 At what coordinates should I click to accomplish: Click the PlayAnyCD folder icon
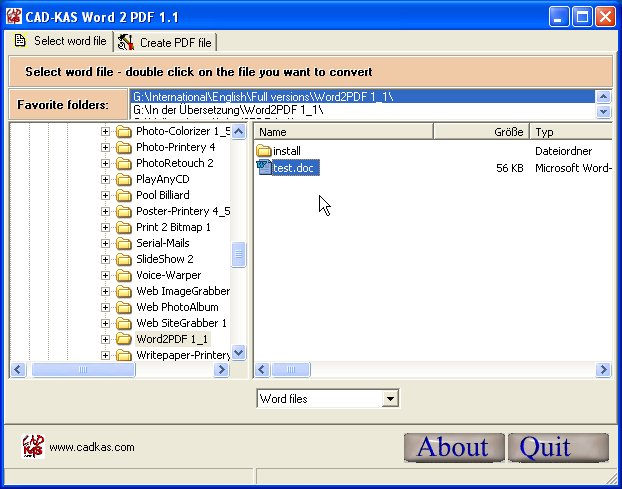[124, 179]
